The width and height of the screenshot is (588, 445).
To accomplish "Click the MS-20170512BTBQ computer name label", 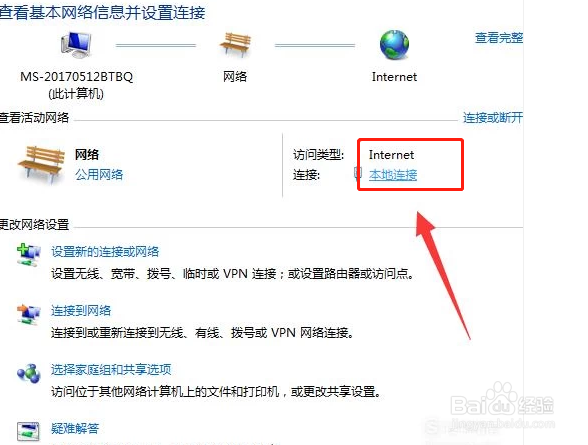I will [x=76, y=77].
